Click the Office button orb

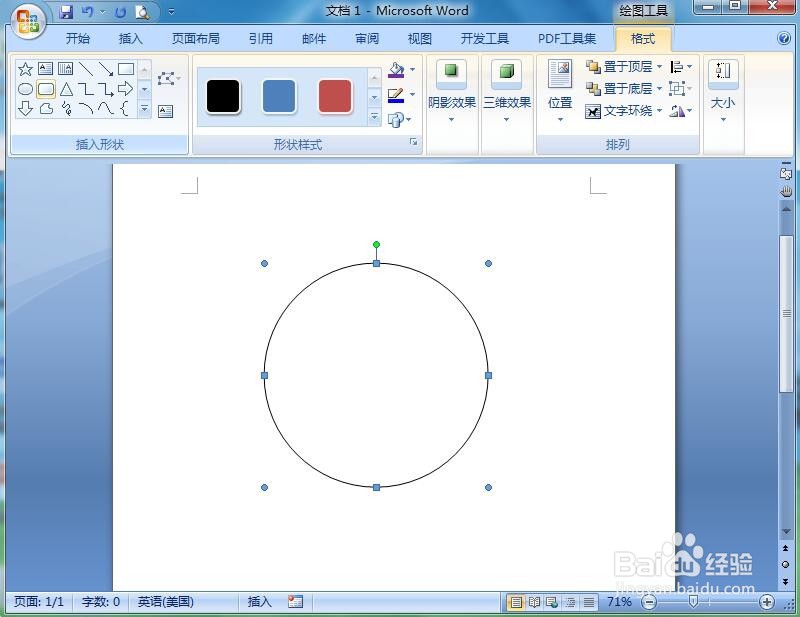tap(28, 22)
